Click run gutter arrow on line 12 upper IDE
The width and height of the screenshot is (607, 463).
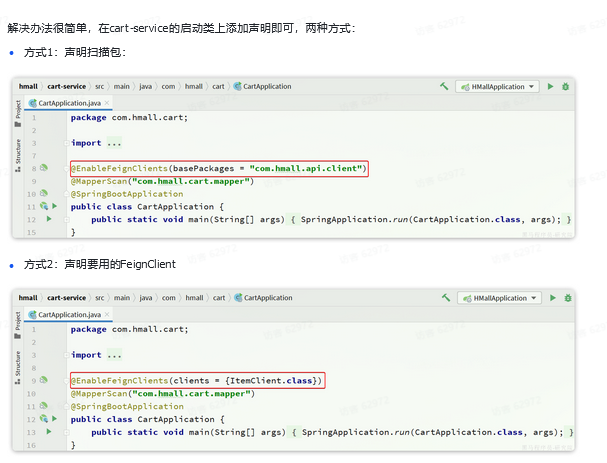49,219
